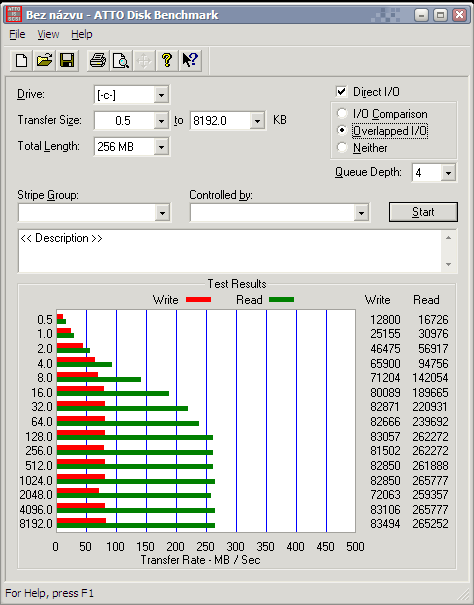Click the read value 142054
The image size is (474, 605).
(430, 378)
